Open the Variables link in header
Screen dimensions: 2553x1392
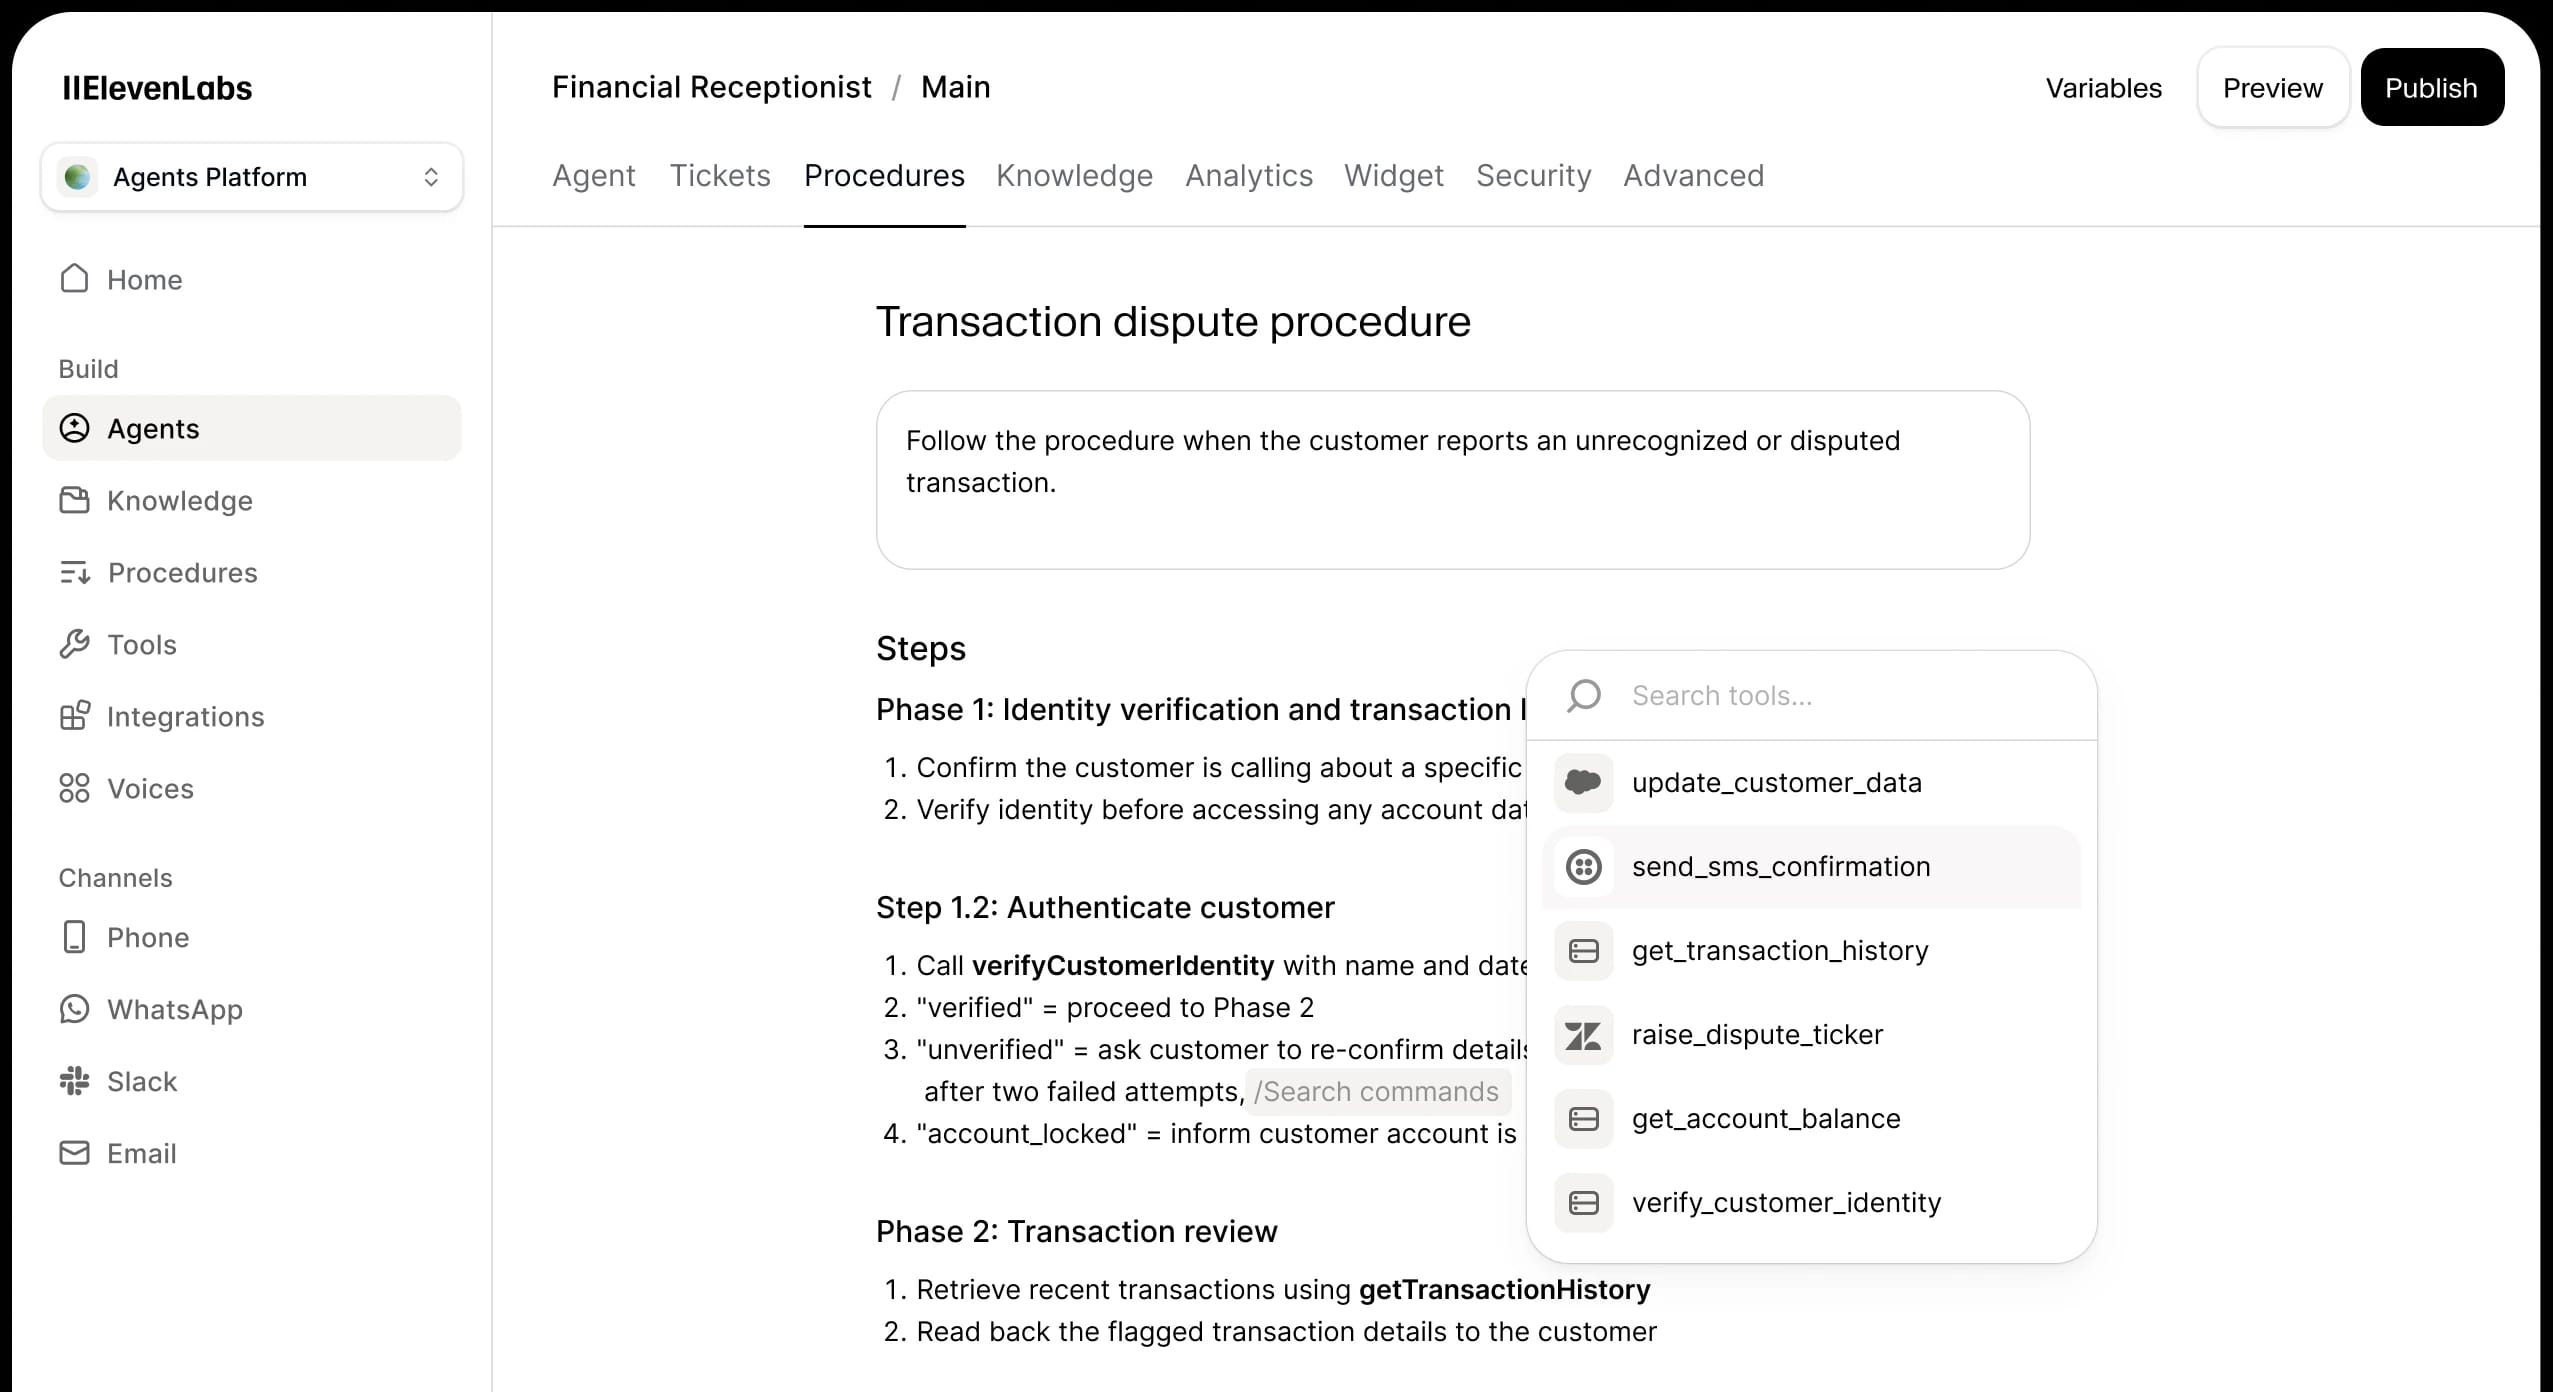tap(2103, 88)
